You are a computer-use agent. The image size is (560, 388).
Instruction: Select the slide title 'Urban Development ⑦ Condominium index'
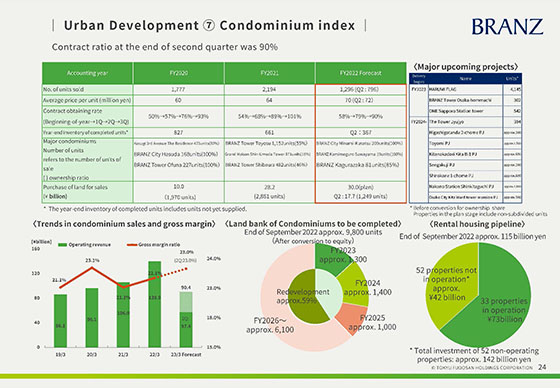click(209, 25)
